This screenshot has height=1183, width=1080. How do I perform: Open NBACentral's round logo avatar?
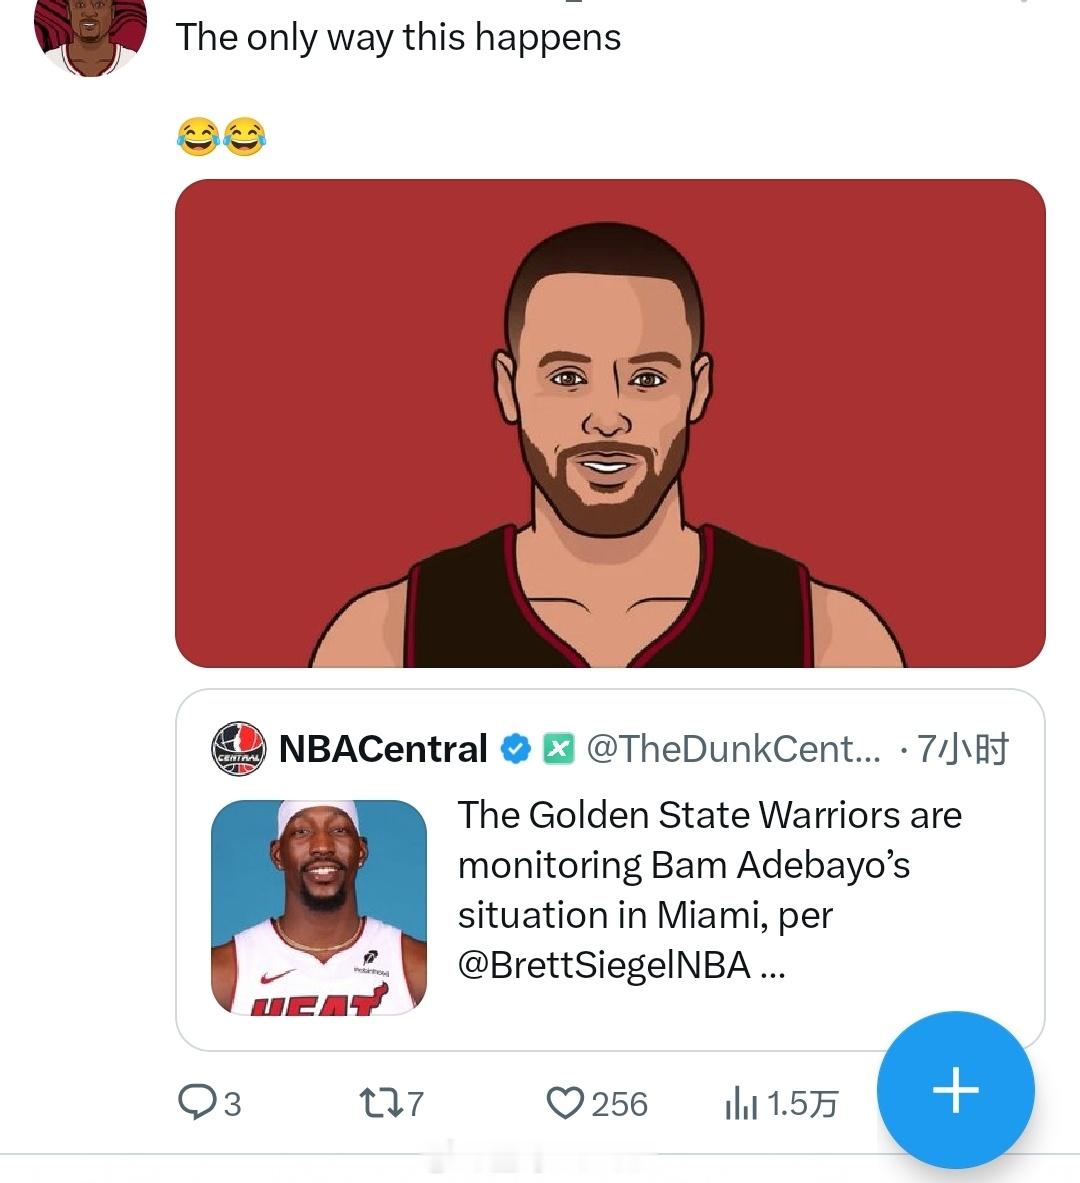238,749
